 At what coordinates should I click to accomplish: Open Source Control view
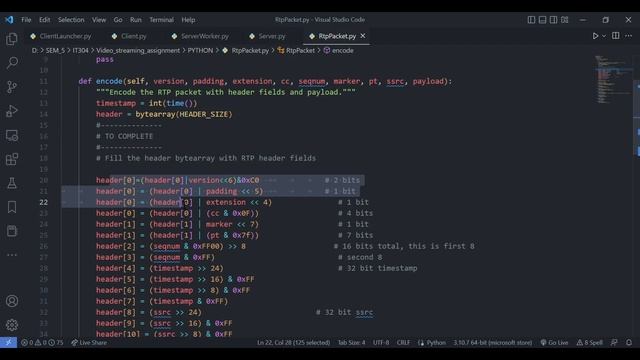(x=12, y=87)
